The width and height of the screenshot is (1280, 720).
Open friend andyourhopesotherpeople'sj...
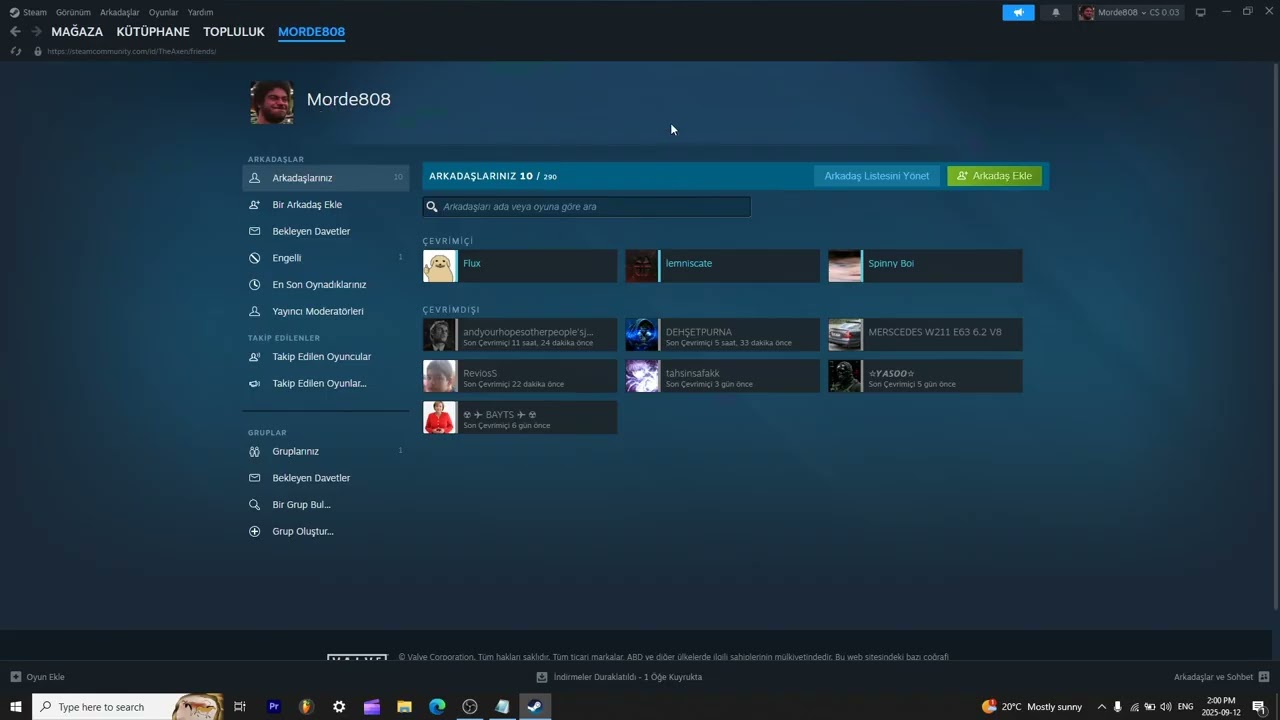click(520, 335)
